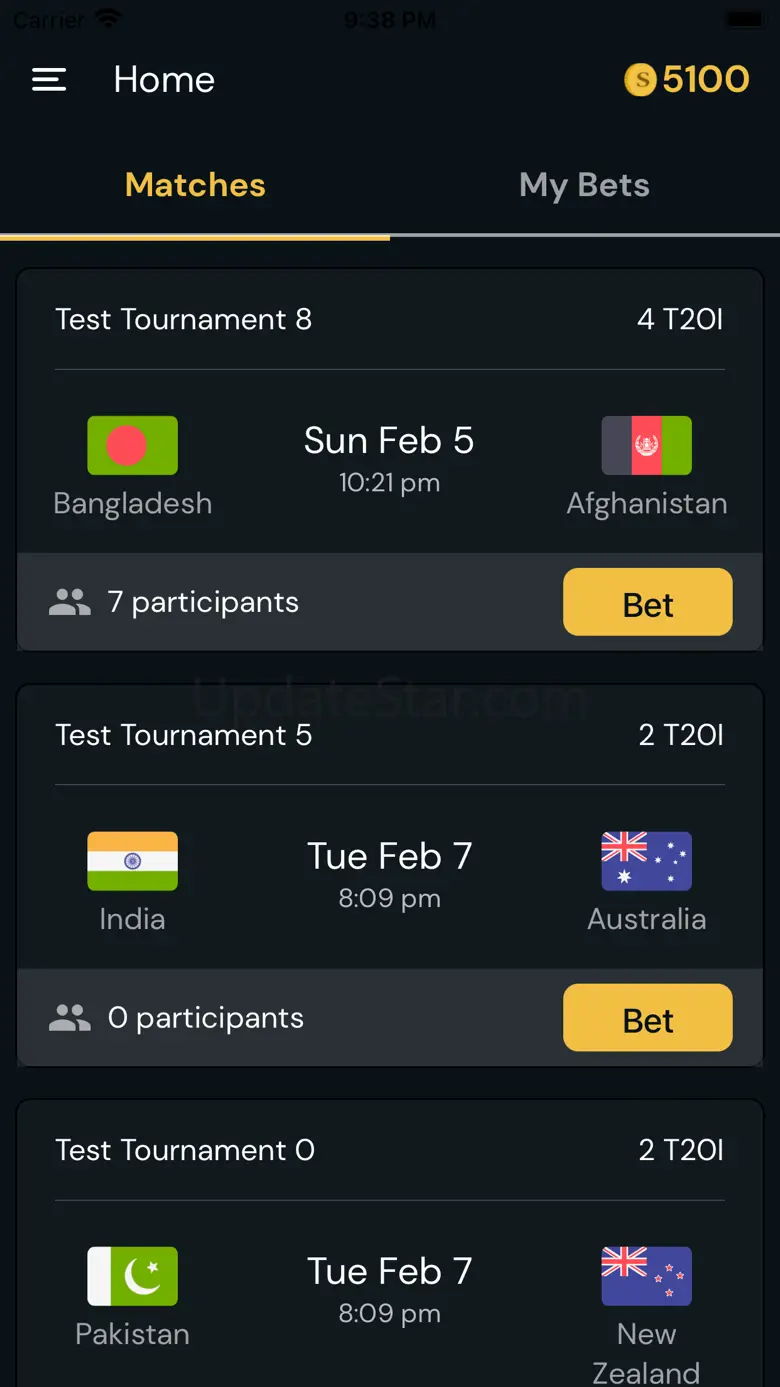Select the Matches tab
Viewport: 780px width, 1387px height.
[195, 185]
